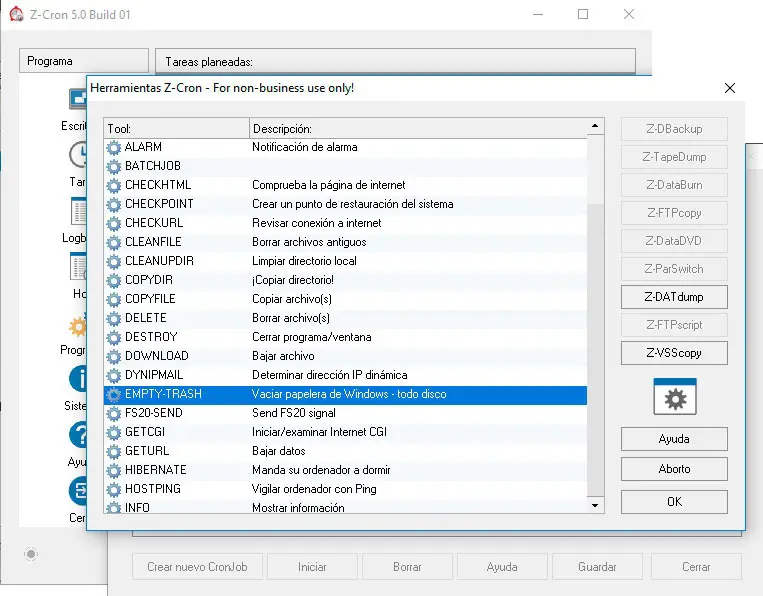The image size is (763, 596).
Task: Click the gear icon beside DESTROY
Action: [113, 337]
